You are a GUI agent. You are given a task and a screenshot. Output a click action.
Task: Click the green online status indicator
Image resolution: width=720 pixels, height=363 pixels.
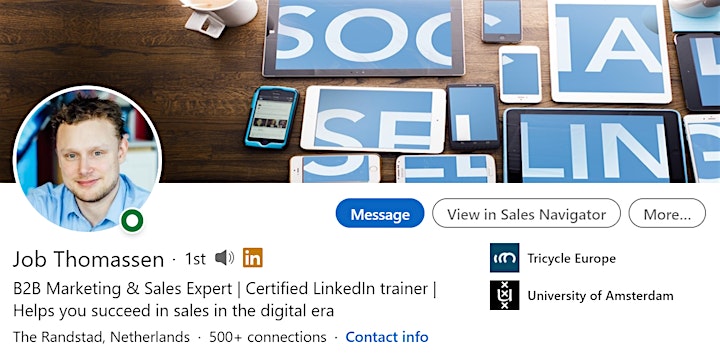tap(132, 221)
